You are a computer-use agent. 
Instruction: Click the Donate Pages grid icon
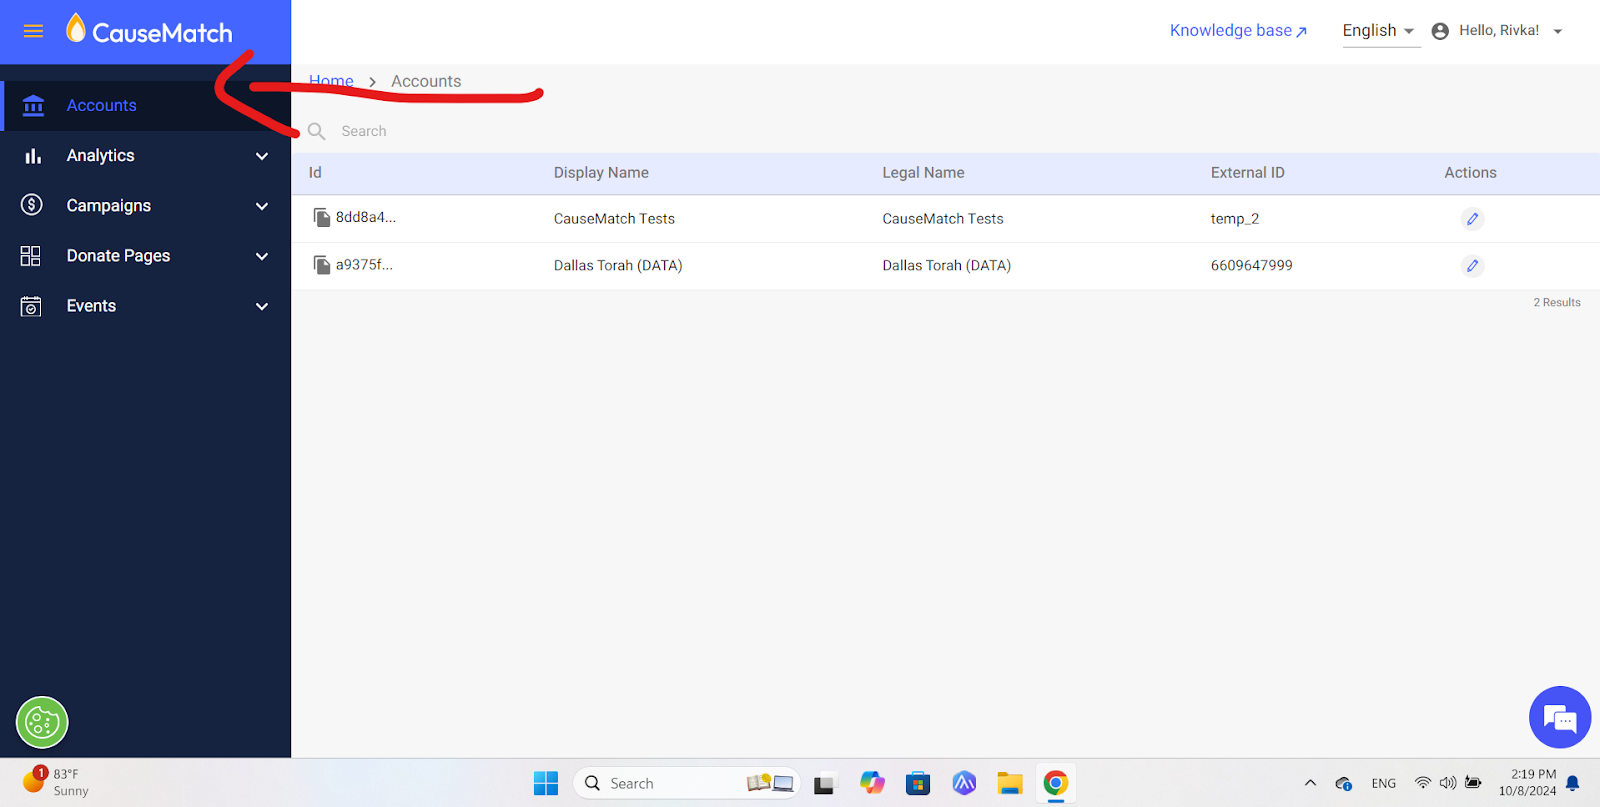pos(31,256)
